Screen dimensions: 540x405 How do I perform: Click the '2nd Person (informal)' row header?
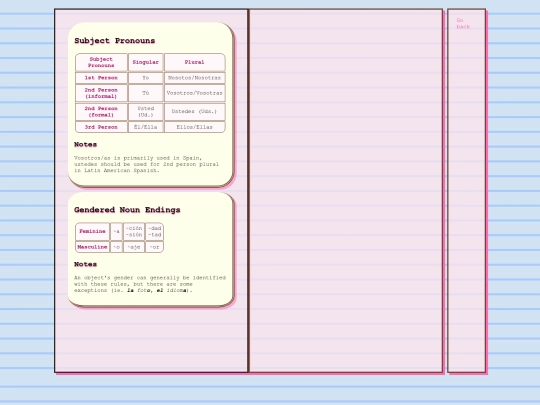101,93
